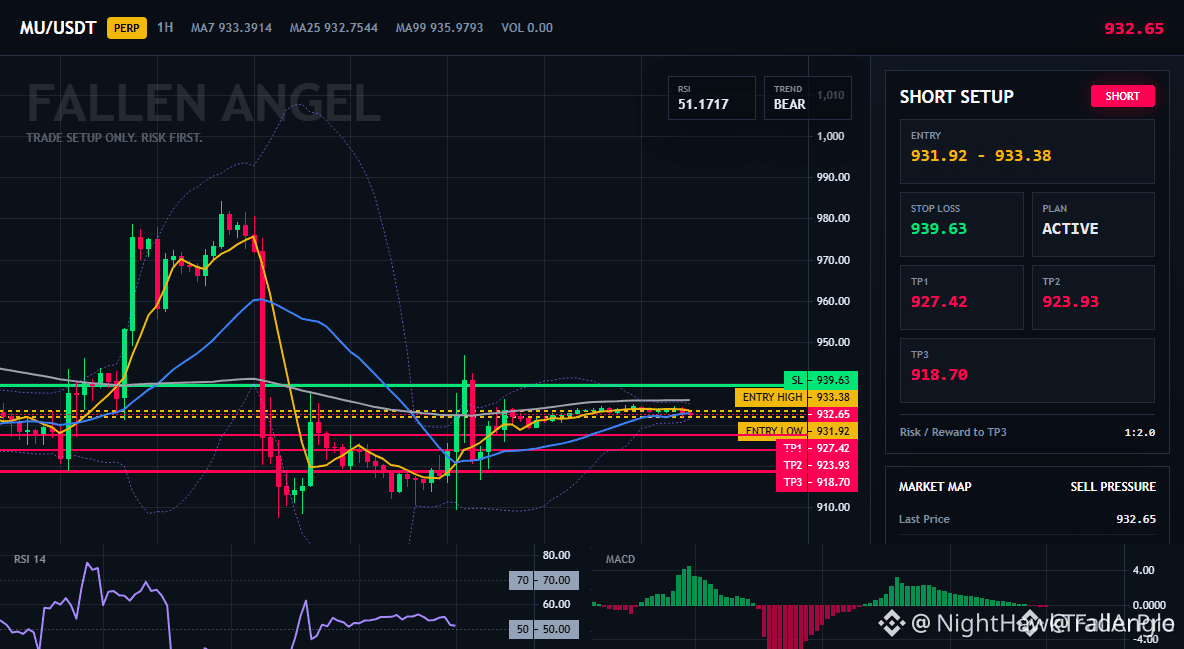
Task: Click the SELL PRESSURE label
Action: [x=1113, y=487]
